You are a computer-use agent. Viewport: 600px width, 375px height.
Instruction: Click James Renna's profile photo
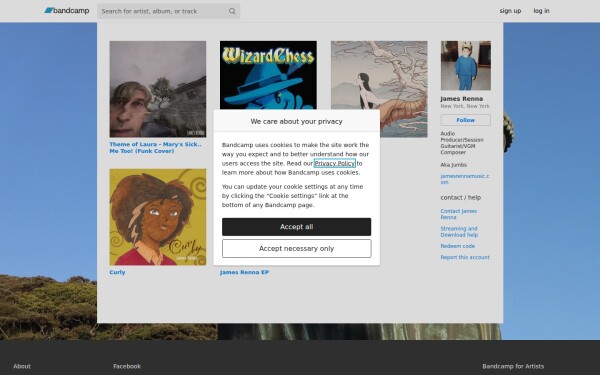click(x=465, y=65)
